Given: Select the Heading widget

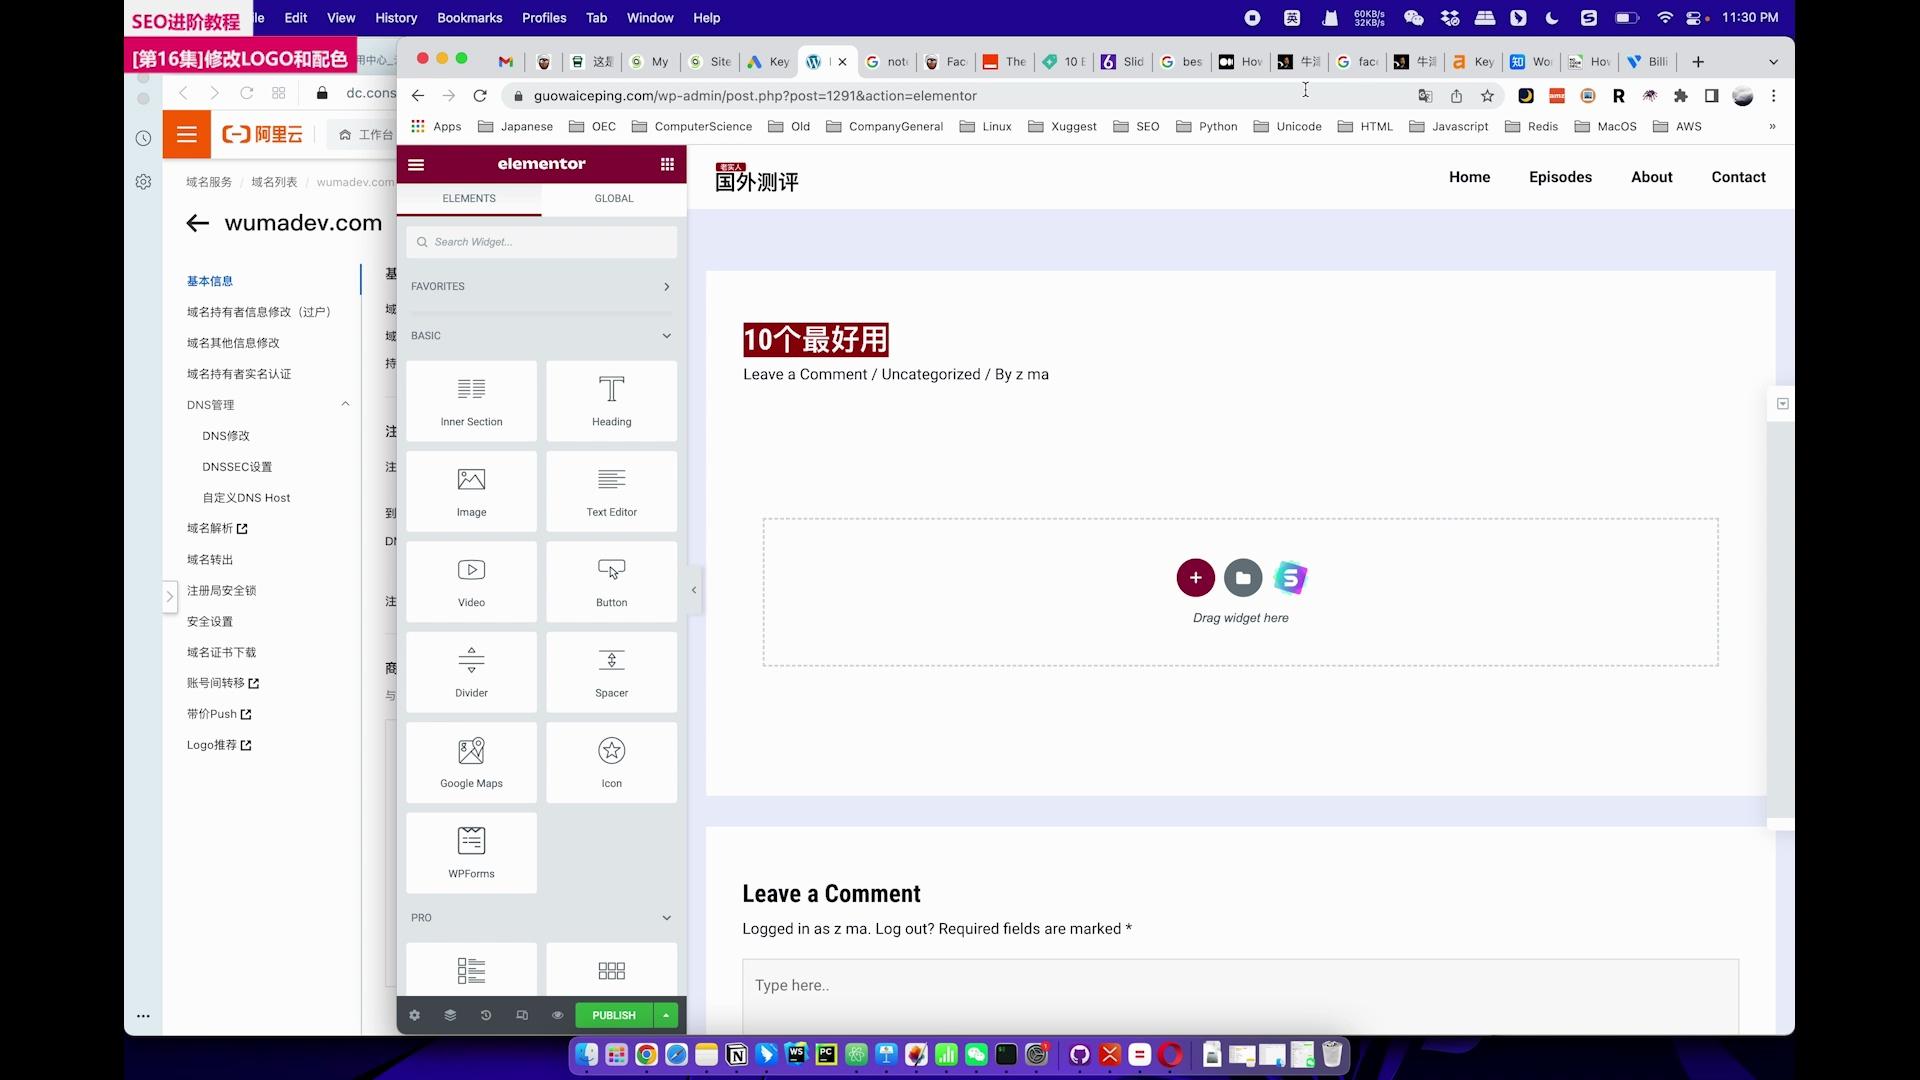Looking at the screenshot, I should click(611, 401).
